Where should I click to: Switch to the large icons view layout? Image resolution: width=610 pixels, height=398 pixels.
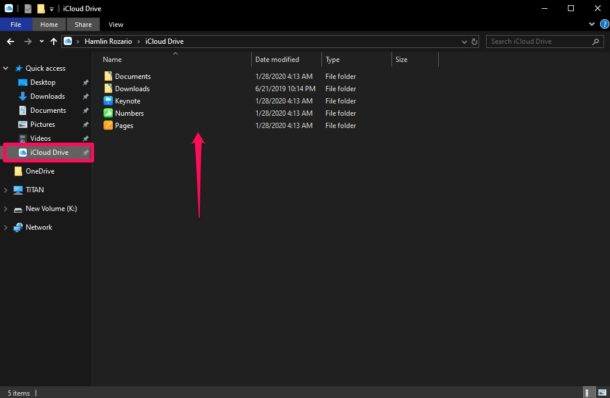point(602,392)
